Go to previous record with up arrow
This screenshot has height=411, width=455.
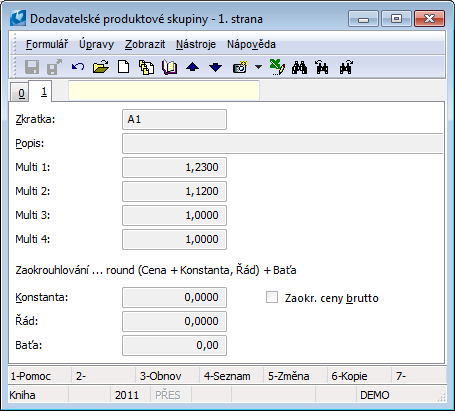193,67
